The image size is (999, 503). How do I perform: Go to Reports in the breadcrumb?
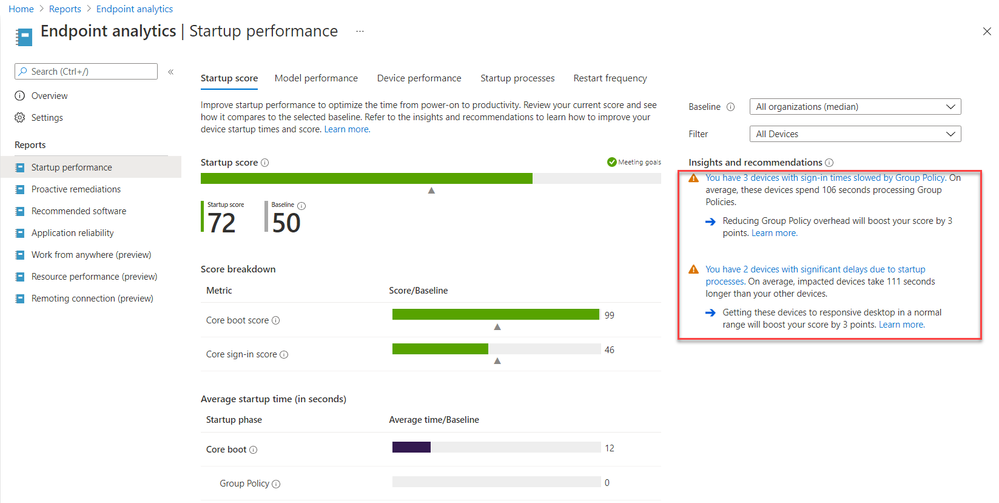point(65,9)
